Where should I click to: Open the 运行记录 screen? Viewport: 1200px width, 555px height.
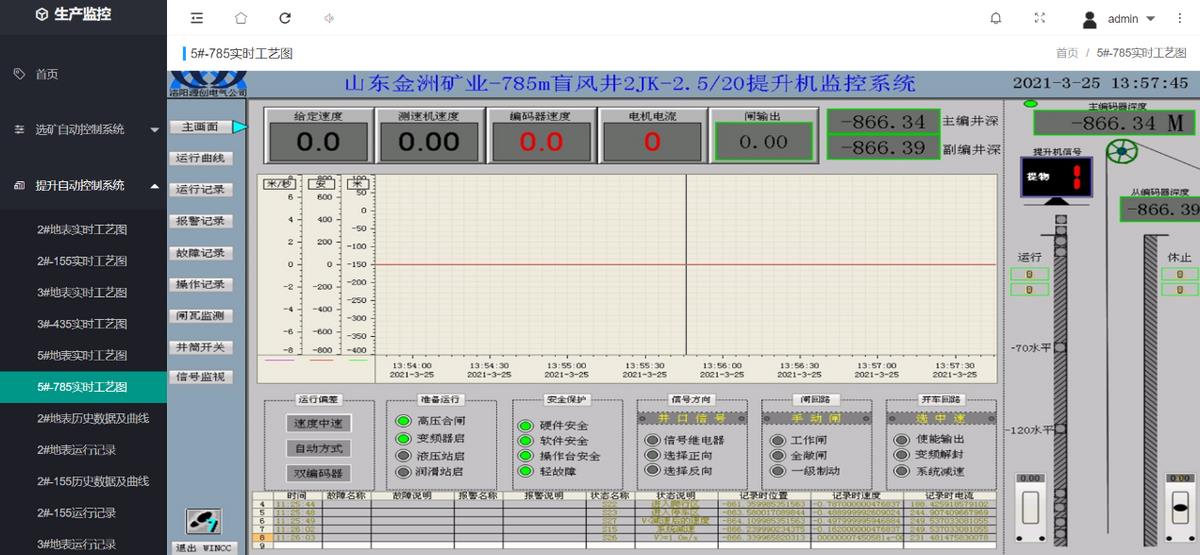click(201, 189)
